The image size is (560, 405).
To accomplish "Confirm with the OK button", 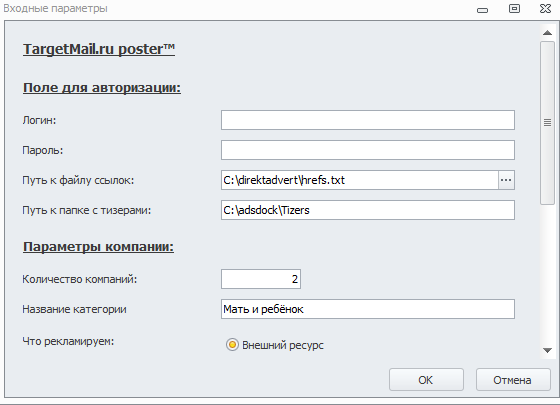I will [426, 380].
